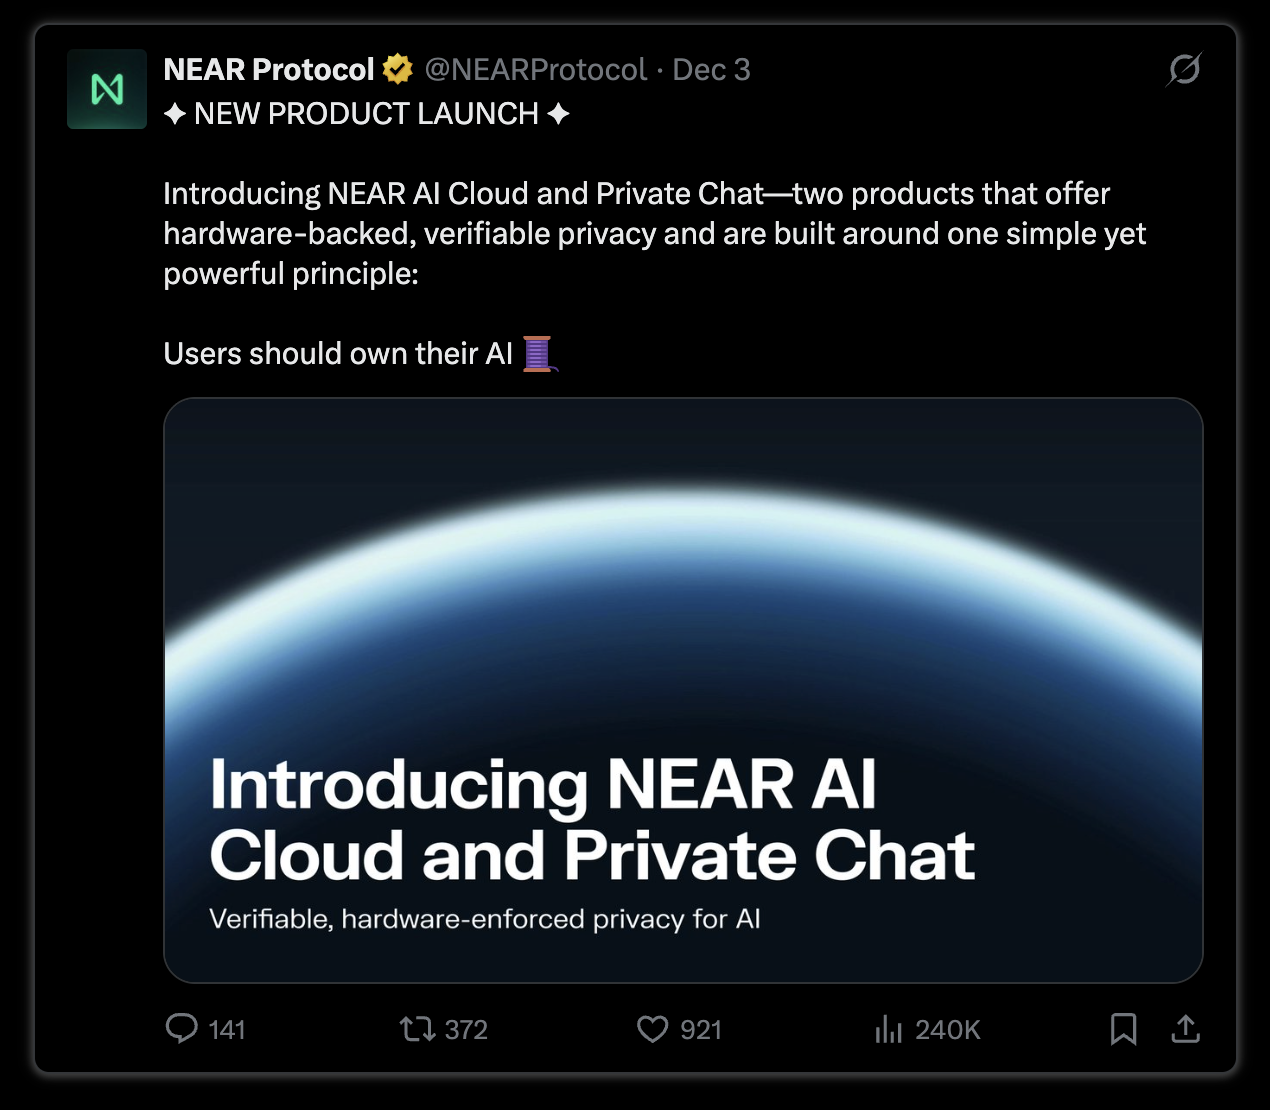
Task: Bookmark this post
Action: (1124, 1029)
